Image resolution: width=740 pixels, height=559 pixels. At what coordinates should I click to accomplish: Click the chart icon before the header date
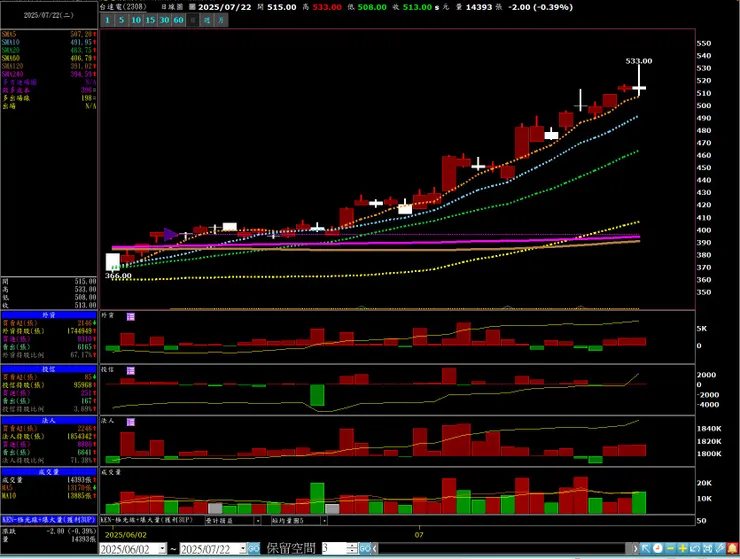[x=192, y=7]
